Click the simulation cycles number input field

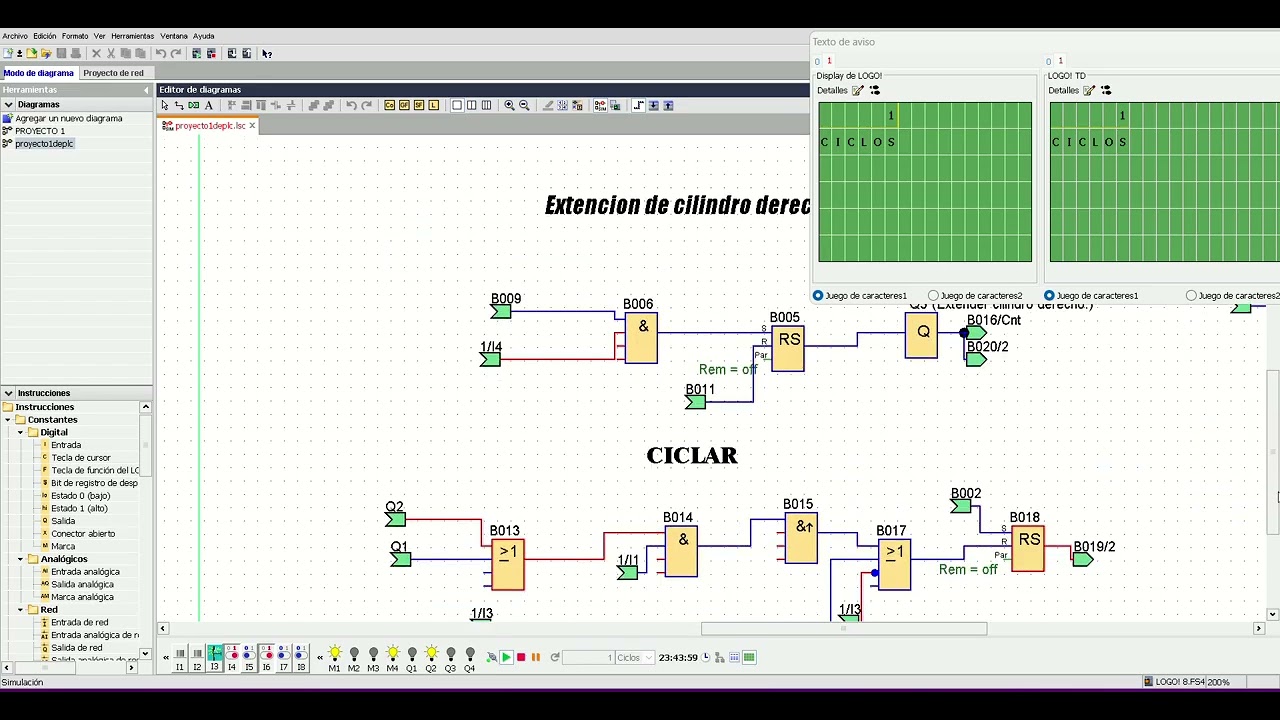pyautogui.click(x=588, y=657)
